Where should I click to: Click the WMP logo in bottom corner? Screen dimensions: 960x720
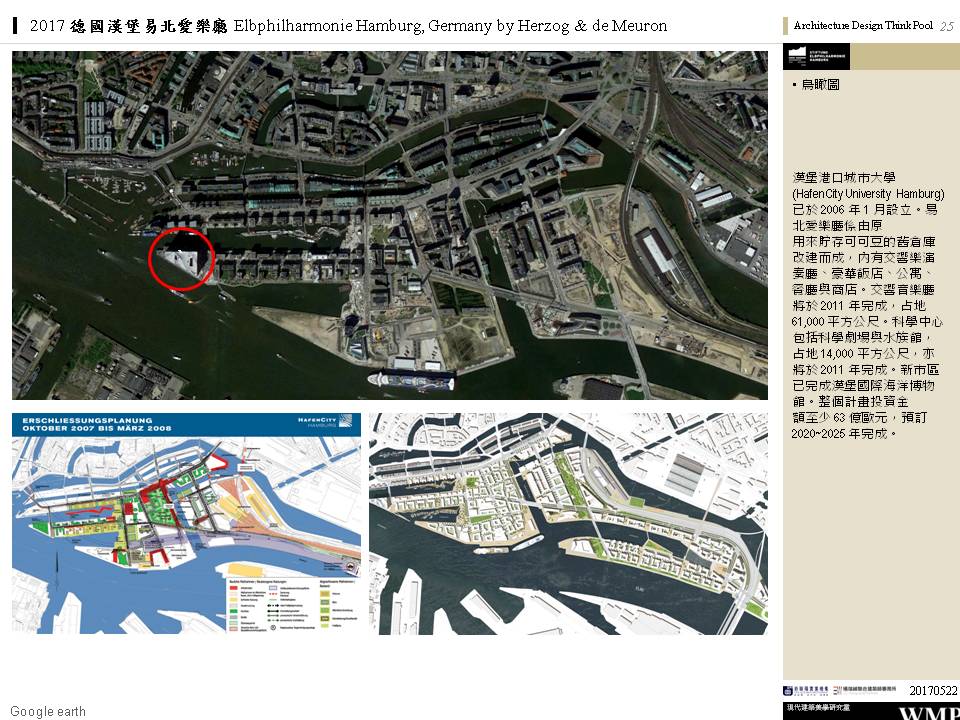coord(928,712)
